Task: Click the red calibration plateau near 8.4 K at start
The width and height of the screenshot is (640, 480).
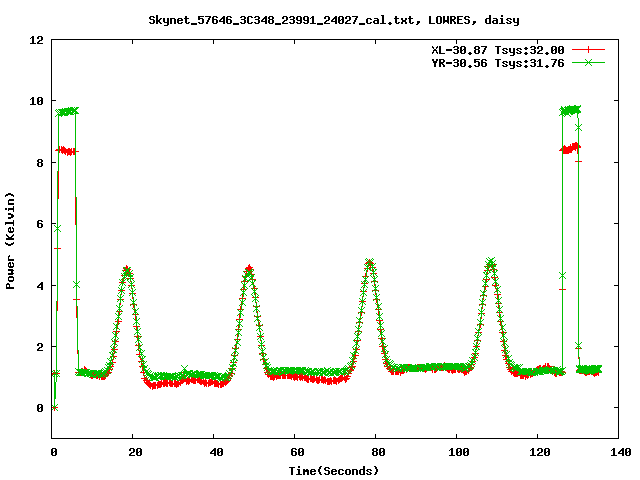Action: click(x=67, y=151)
